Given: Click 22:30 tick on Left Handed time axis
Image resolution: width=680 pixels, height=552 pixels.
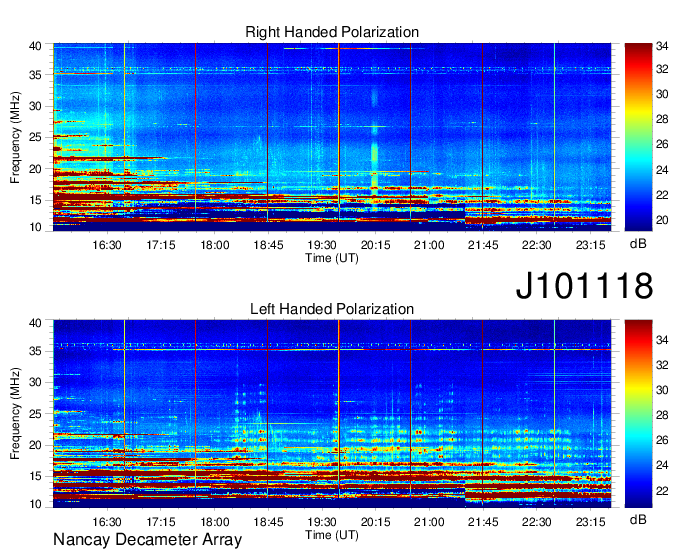Looking at the screenshot, I should pyautogui.click(x=536, y=522).
